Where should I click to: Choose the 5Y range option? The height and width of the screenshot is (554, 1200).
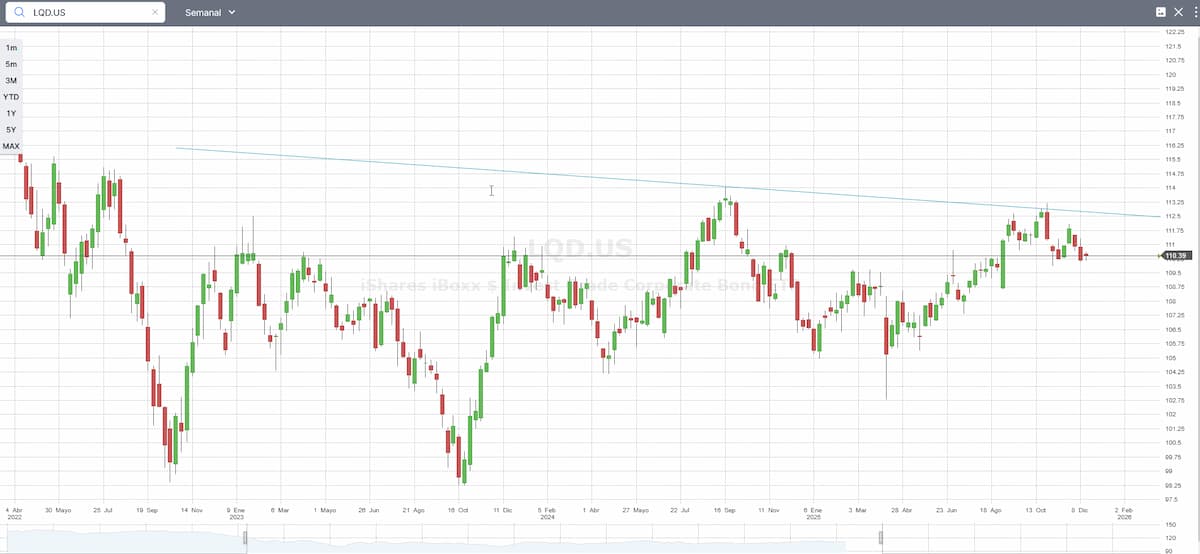click(x=11, y=130)
